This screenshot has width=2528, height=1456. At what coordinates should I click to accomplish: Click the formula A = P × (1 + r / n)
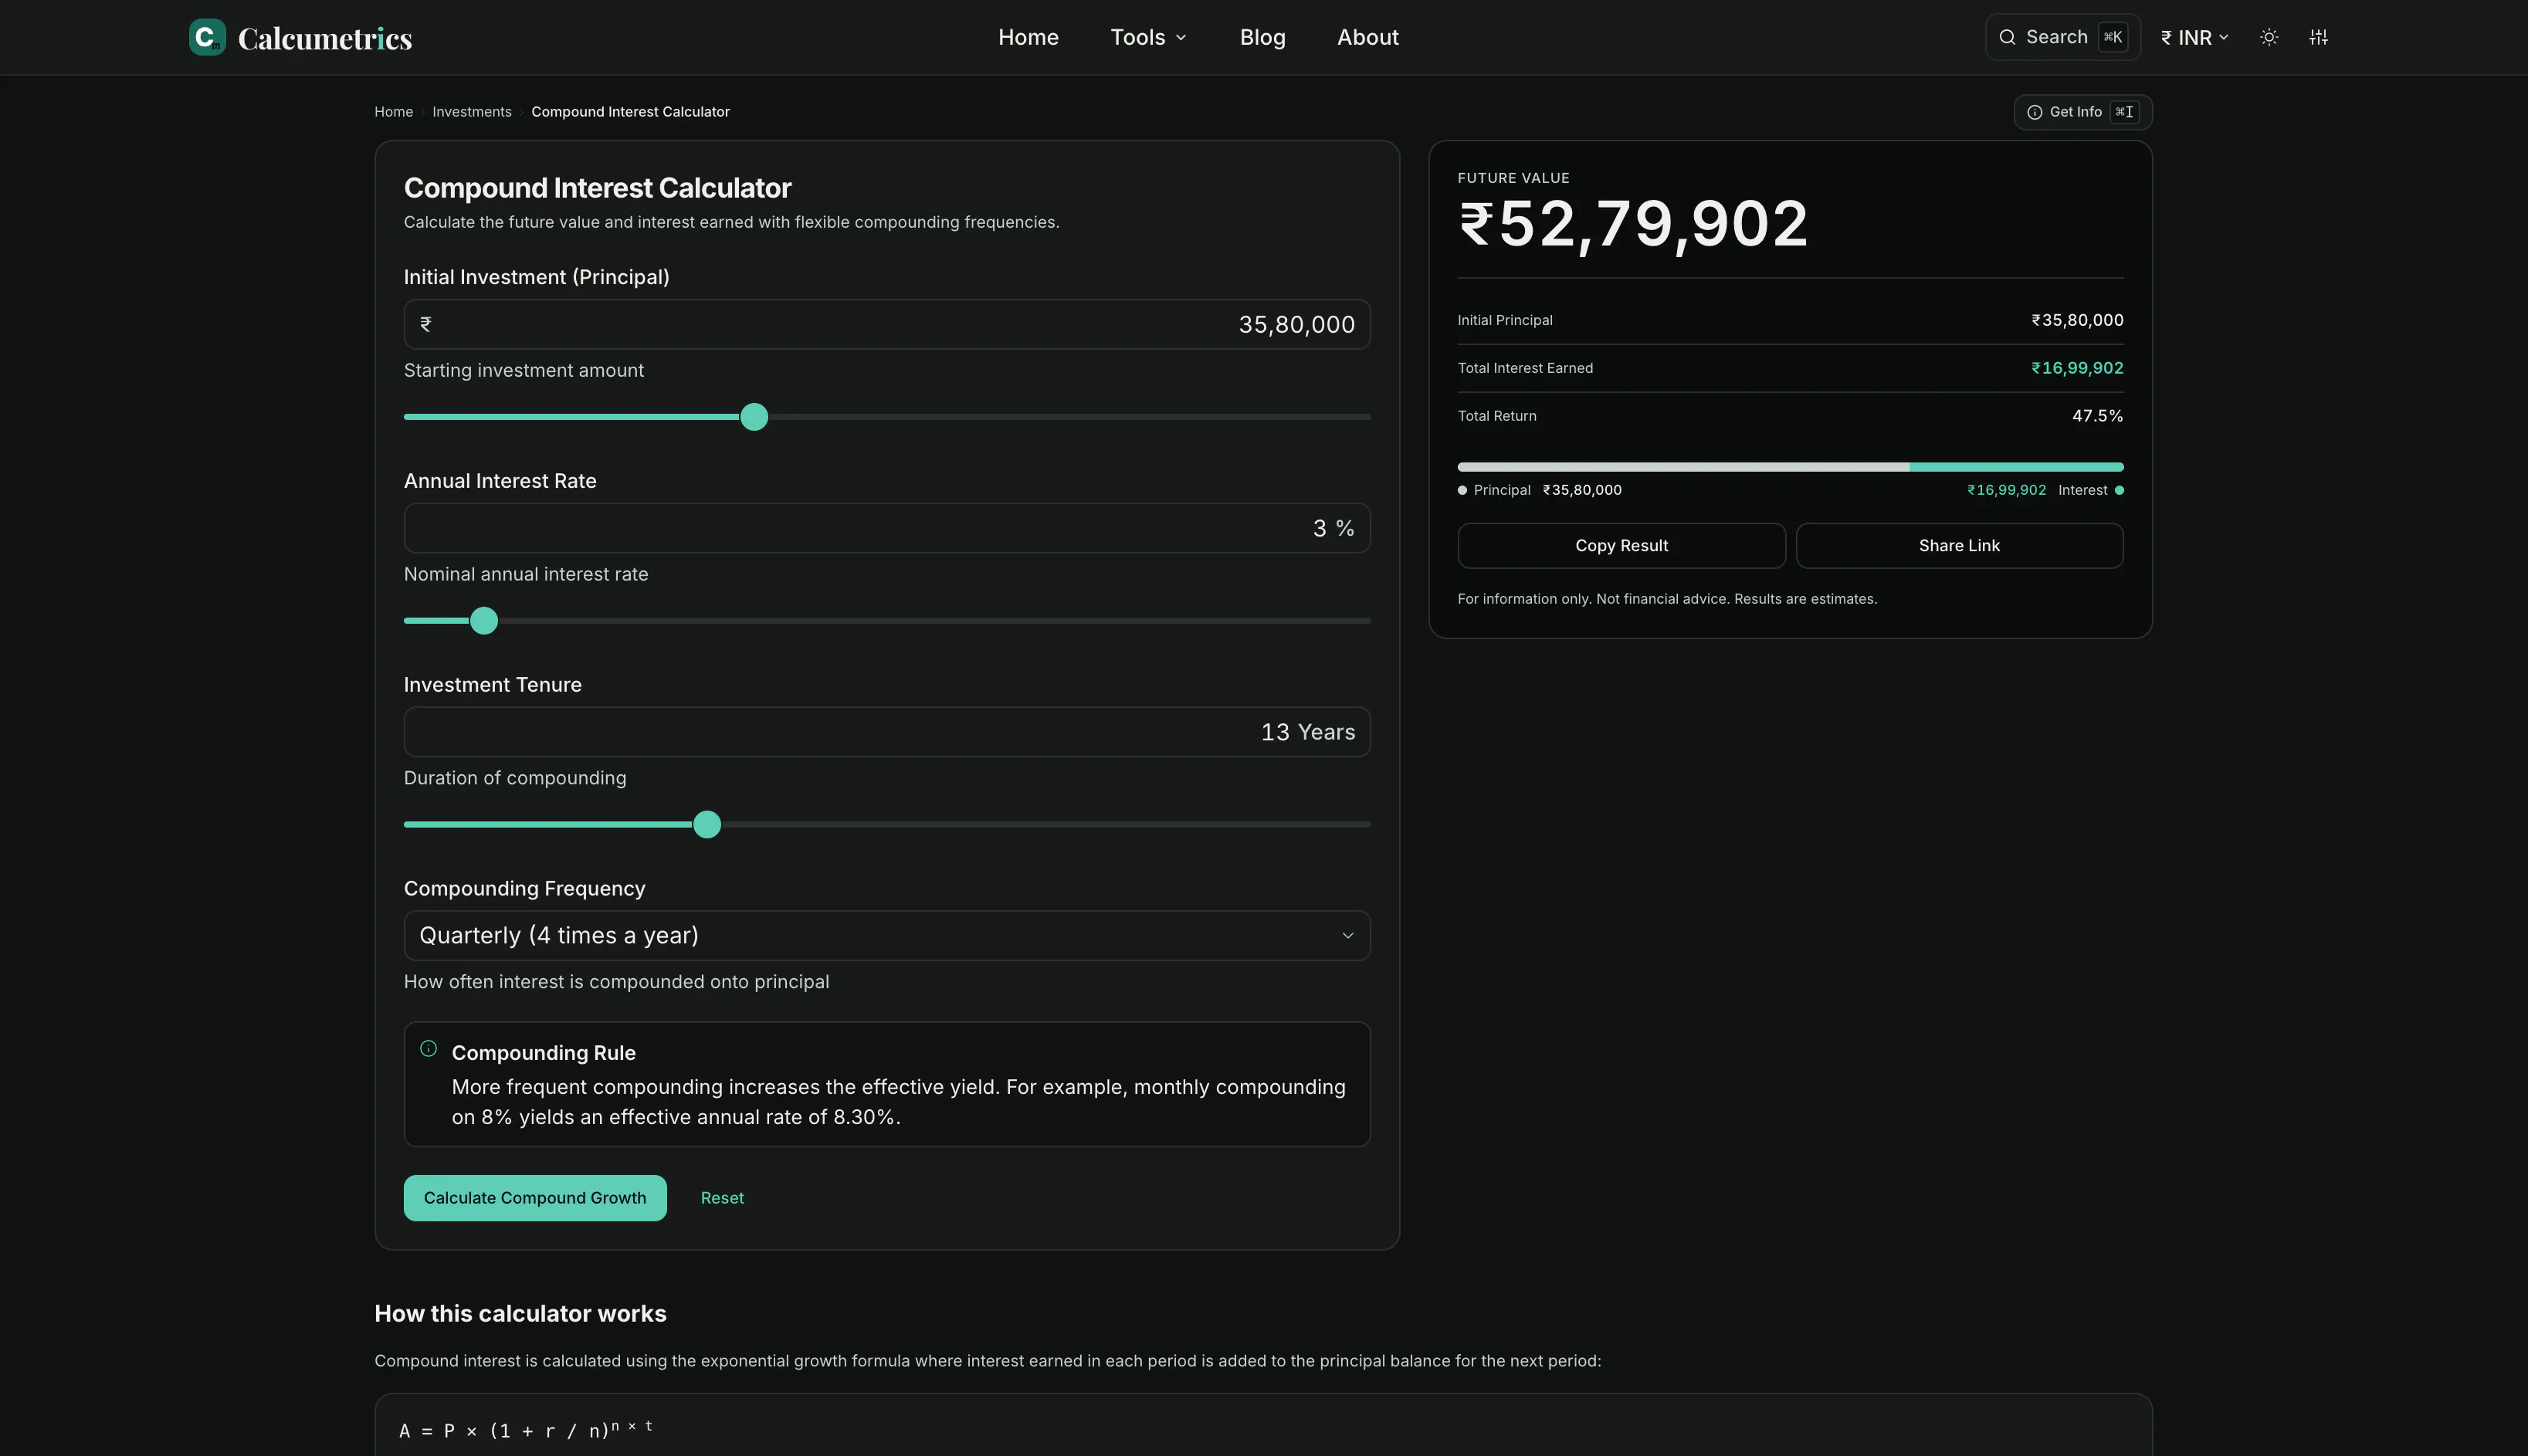pos(525,1430)
